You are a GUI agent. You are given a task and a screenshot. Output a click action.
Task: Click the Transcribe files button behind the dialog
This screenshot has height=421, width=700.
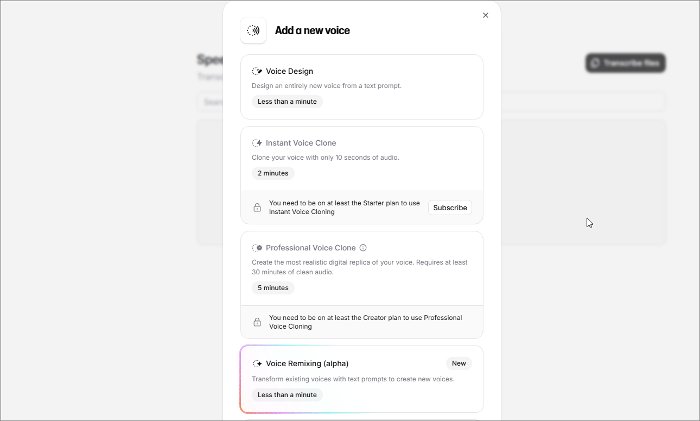625,63
